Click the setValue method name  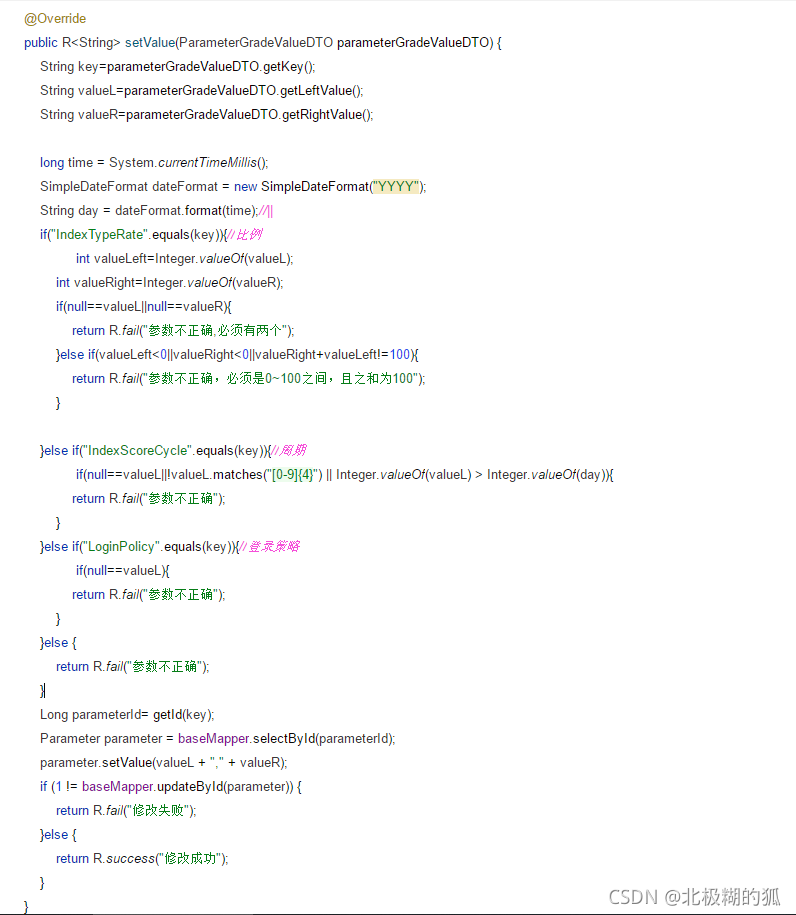[150, 43]
